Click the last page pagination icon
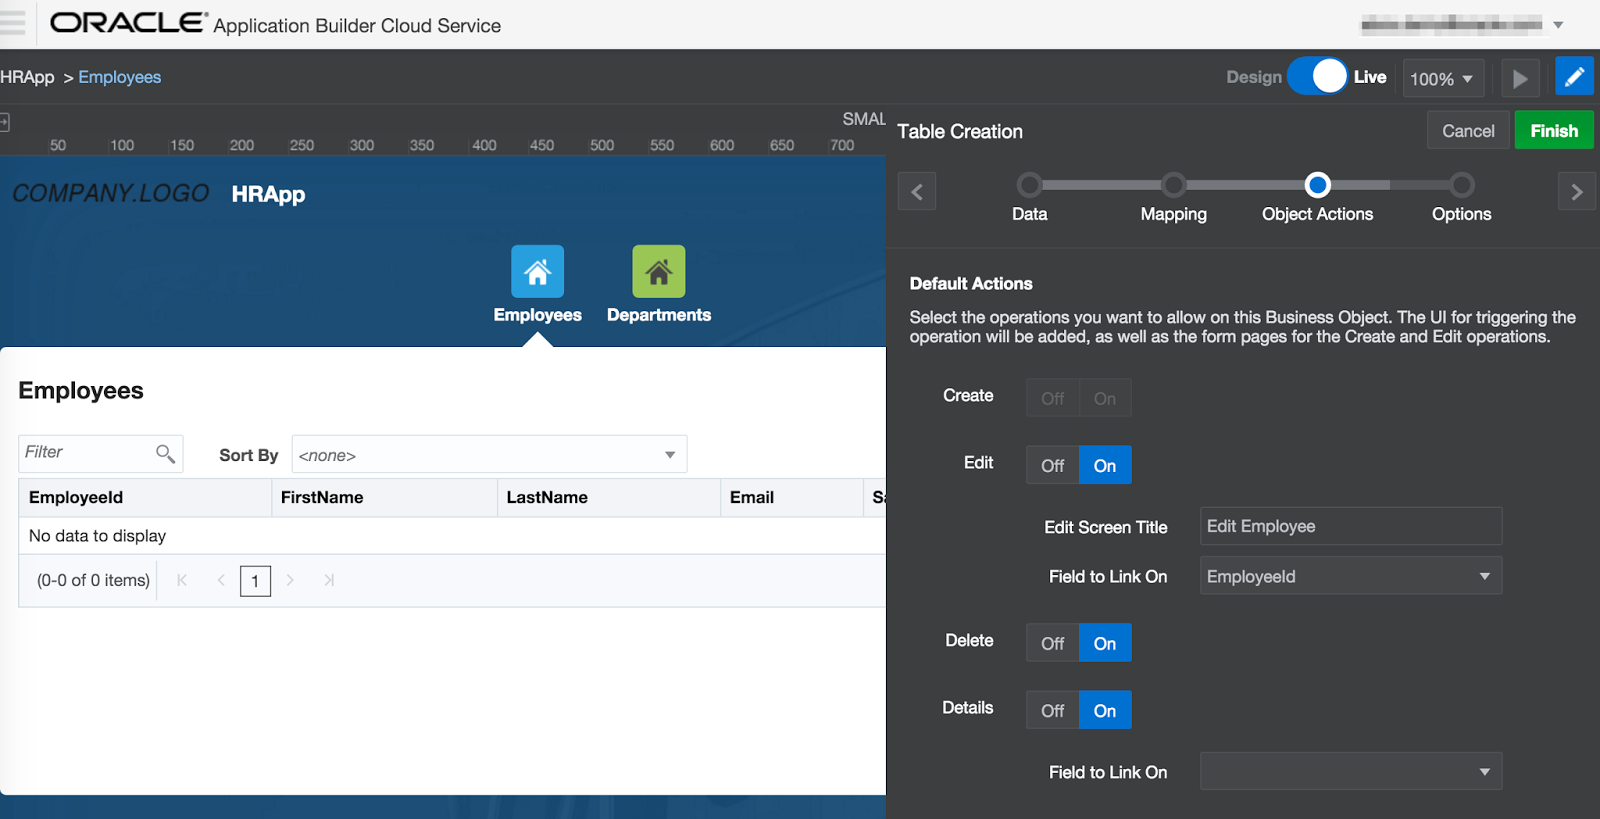This screenshot has width=1600, height=819. [329, 580]
